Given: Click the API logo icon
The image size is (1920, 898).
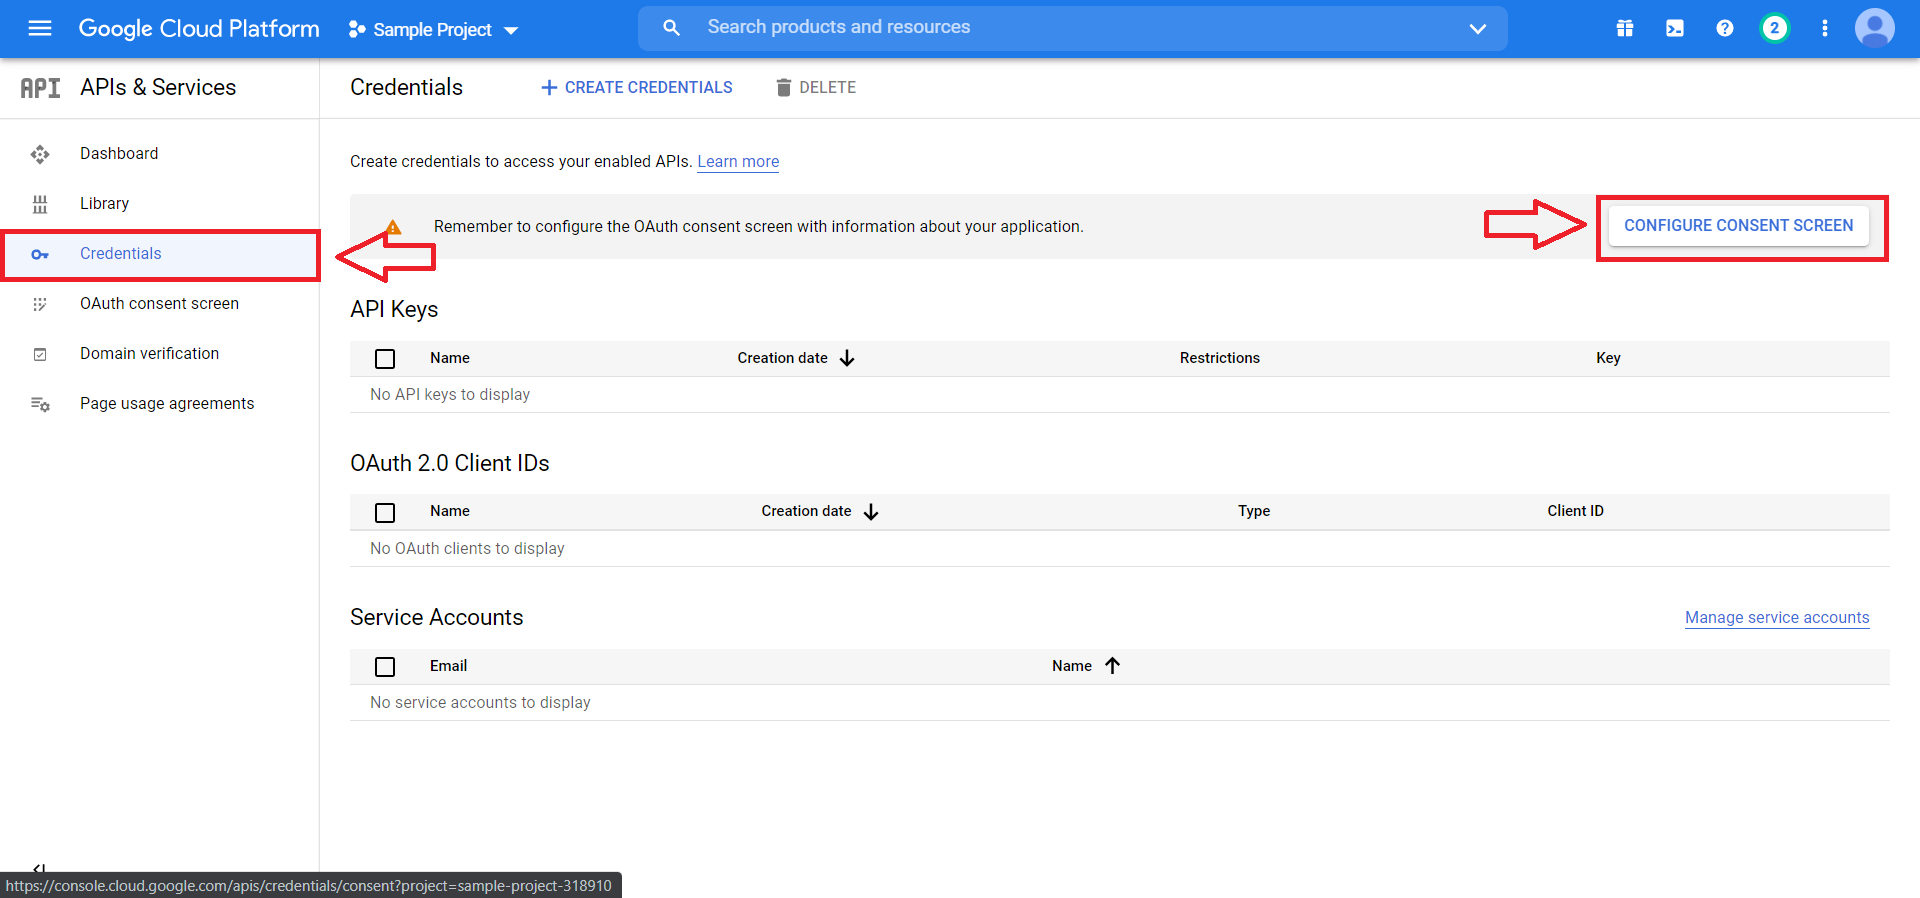Looking at the screenshot, I should (40, 88).
